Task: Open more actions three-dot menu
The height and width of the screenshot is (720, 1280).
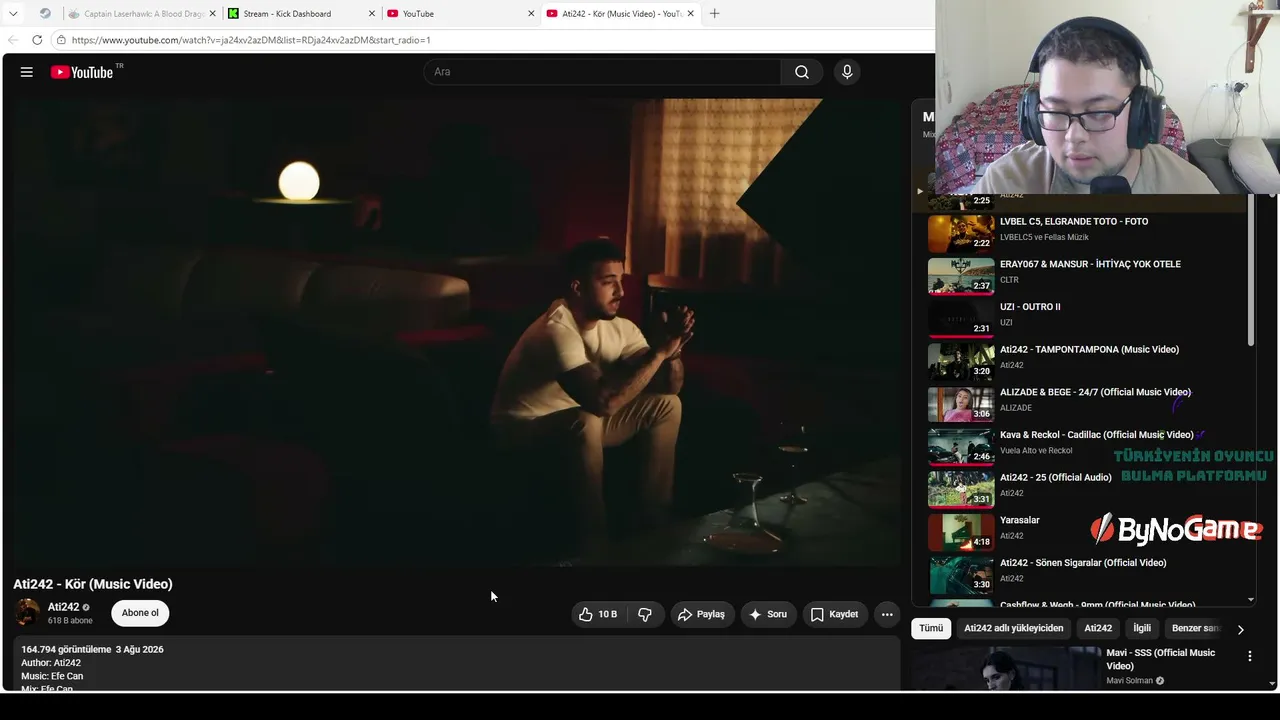Action: click(887, 614)
